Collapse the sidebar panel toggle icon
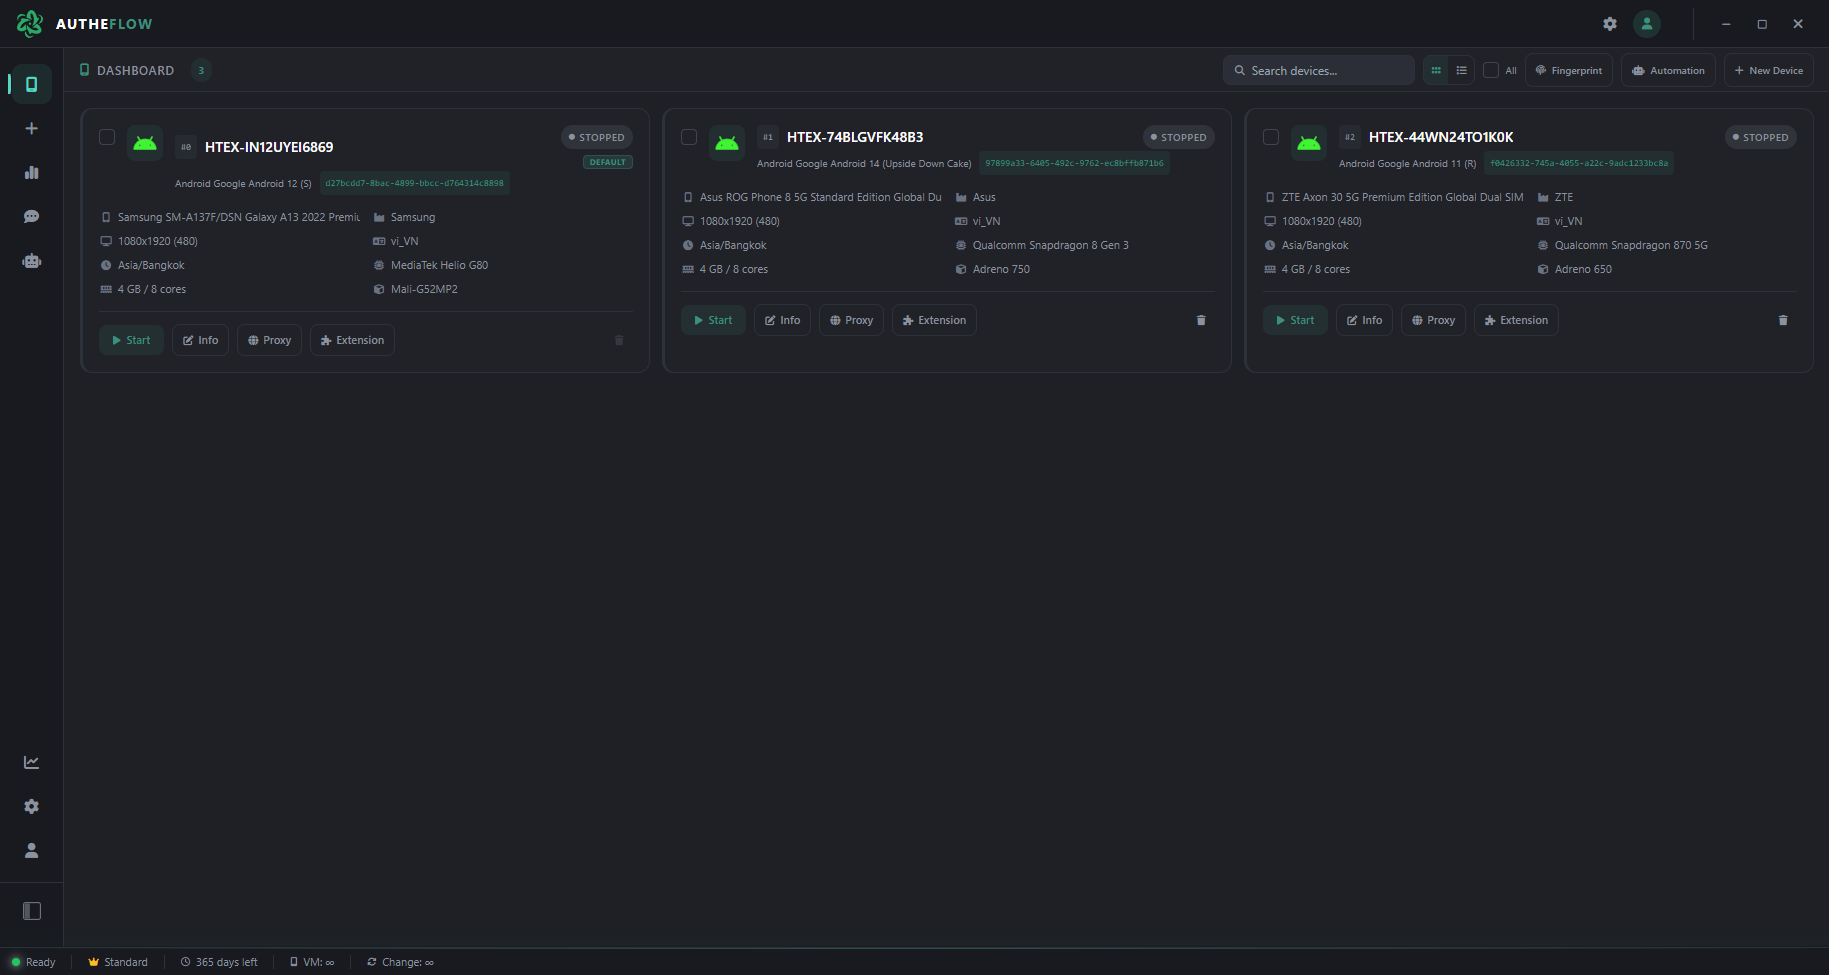This screenshot has height=975, width=1829. click(x=32, y=911)
